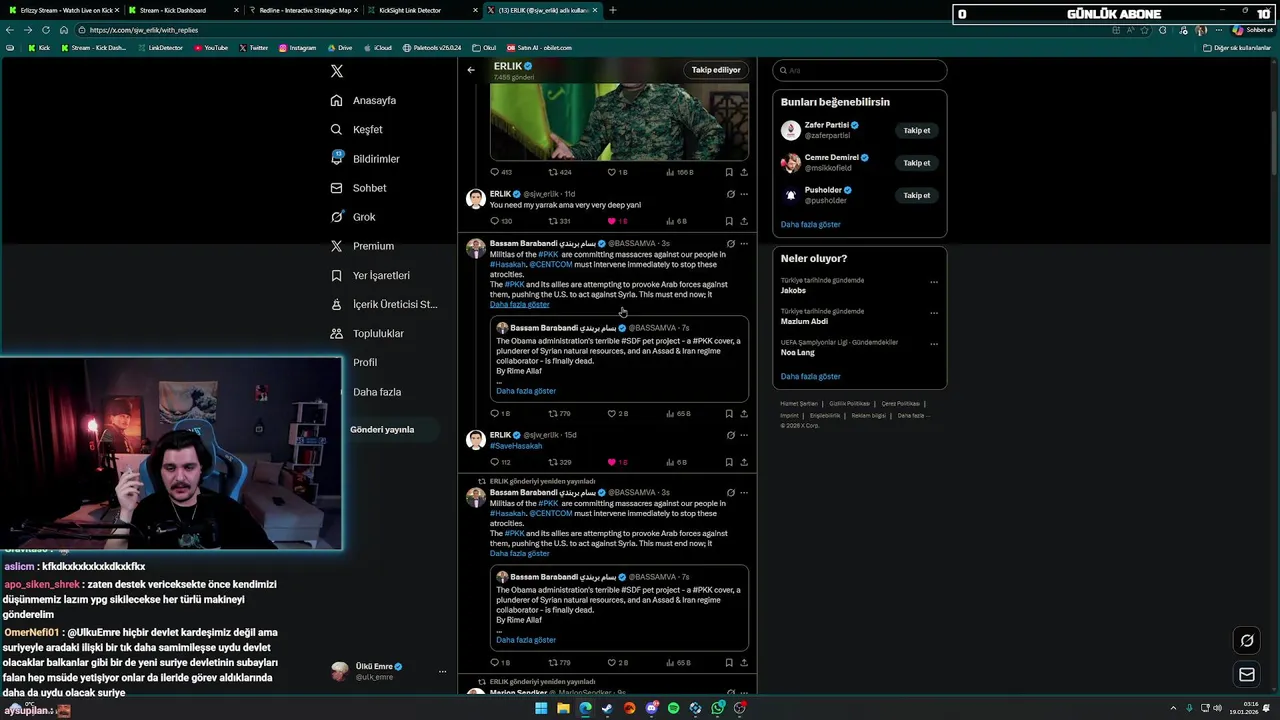View analytics of tweet with 166 B views
This screenshot has height=720, width=1280.
point(679,172)
